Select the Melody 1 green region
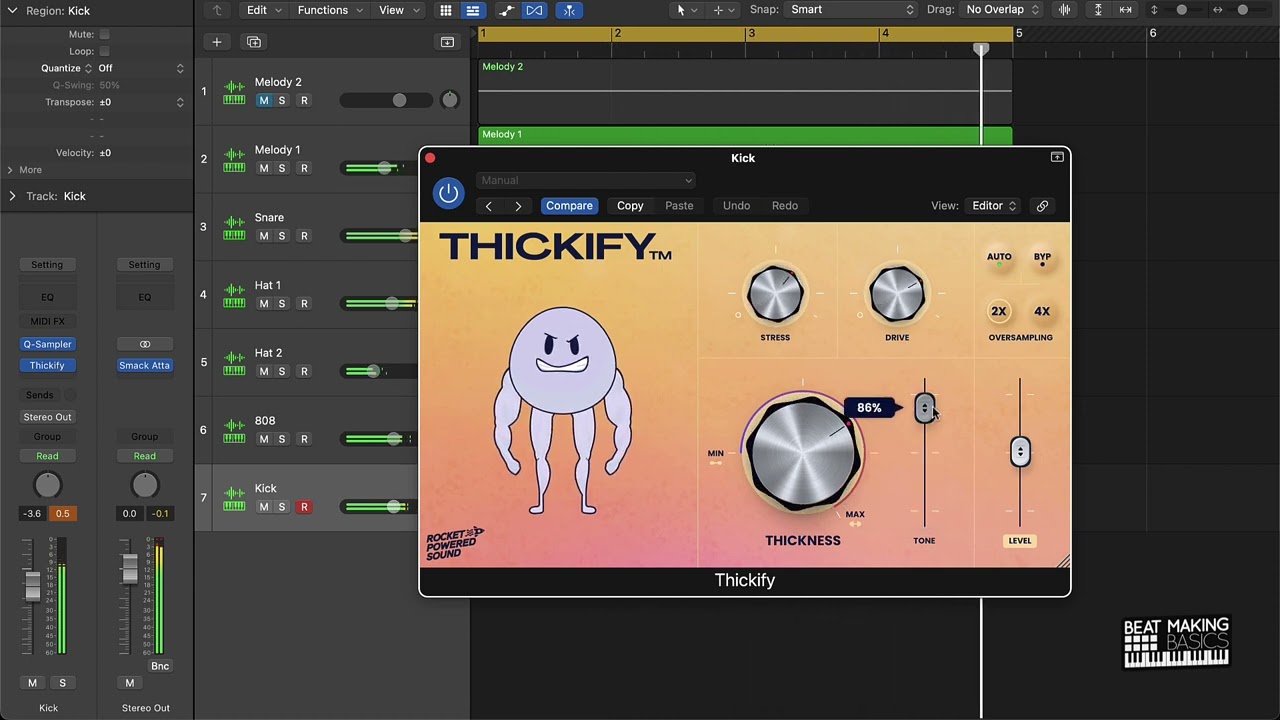 click(x=745, y=135)
